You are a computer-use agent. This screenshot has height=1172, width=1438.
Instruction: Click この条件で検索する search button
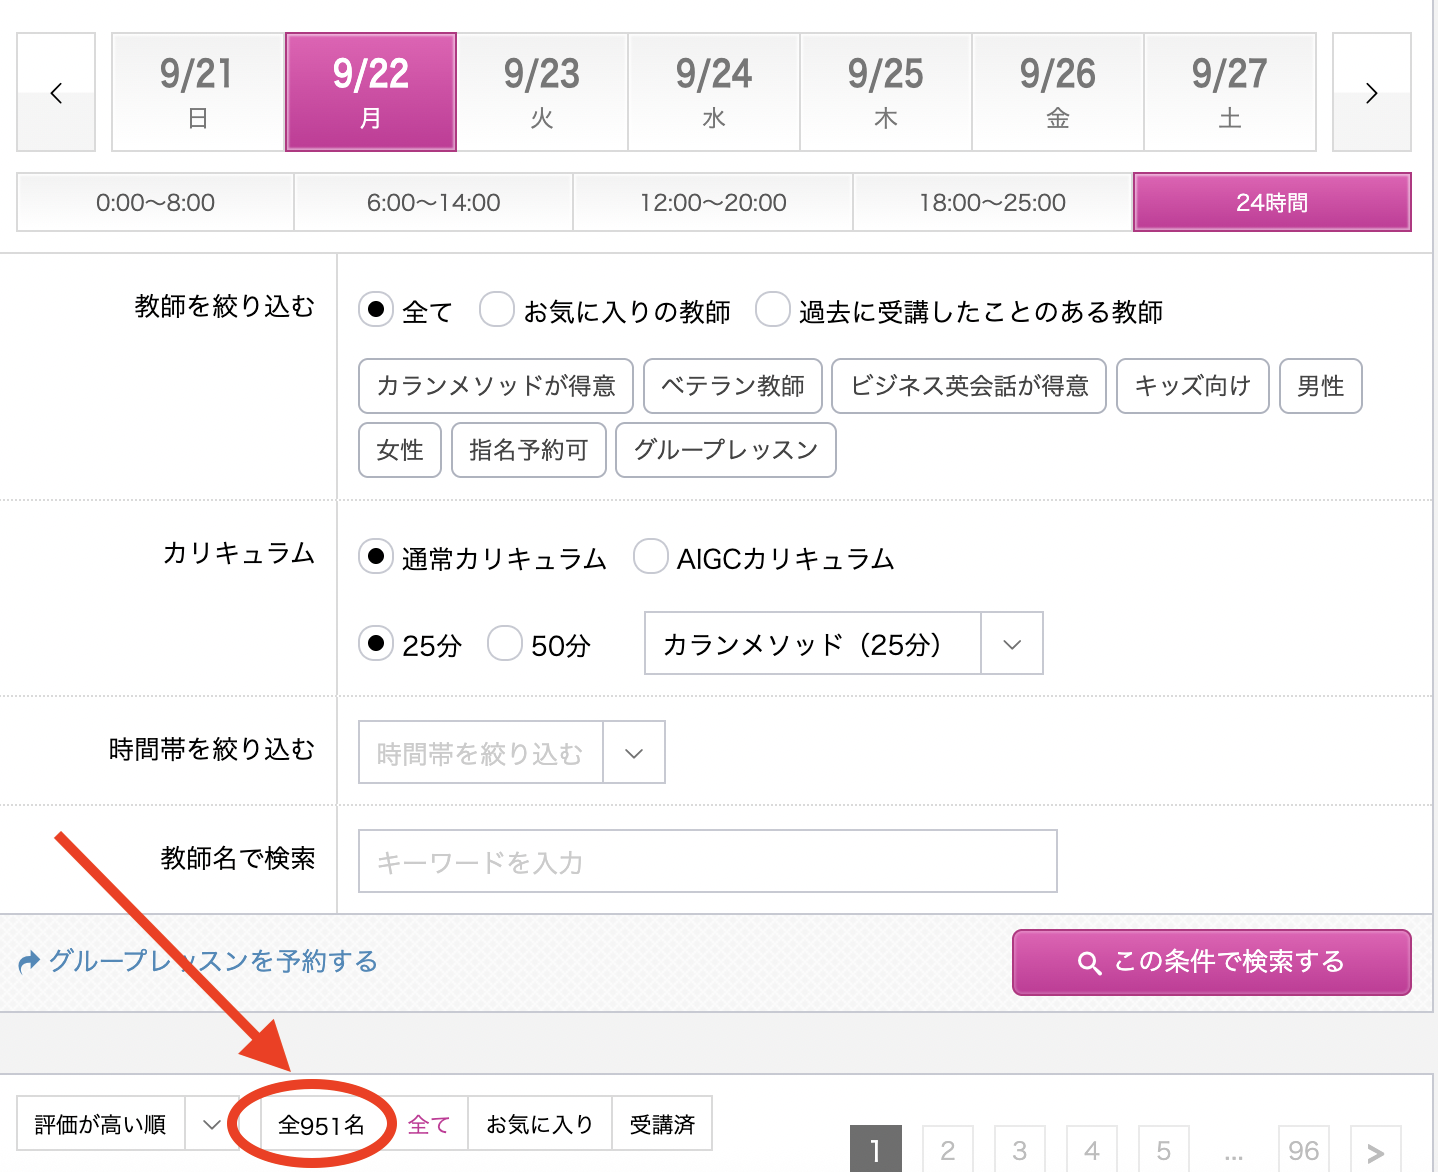pos(1211,962)
